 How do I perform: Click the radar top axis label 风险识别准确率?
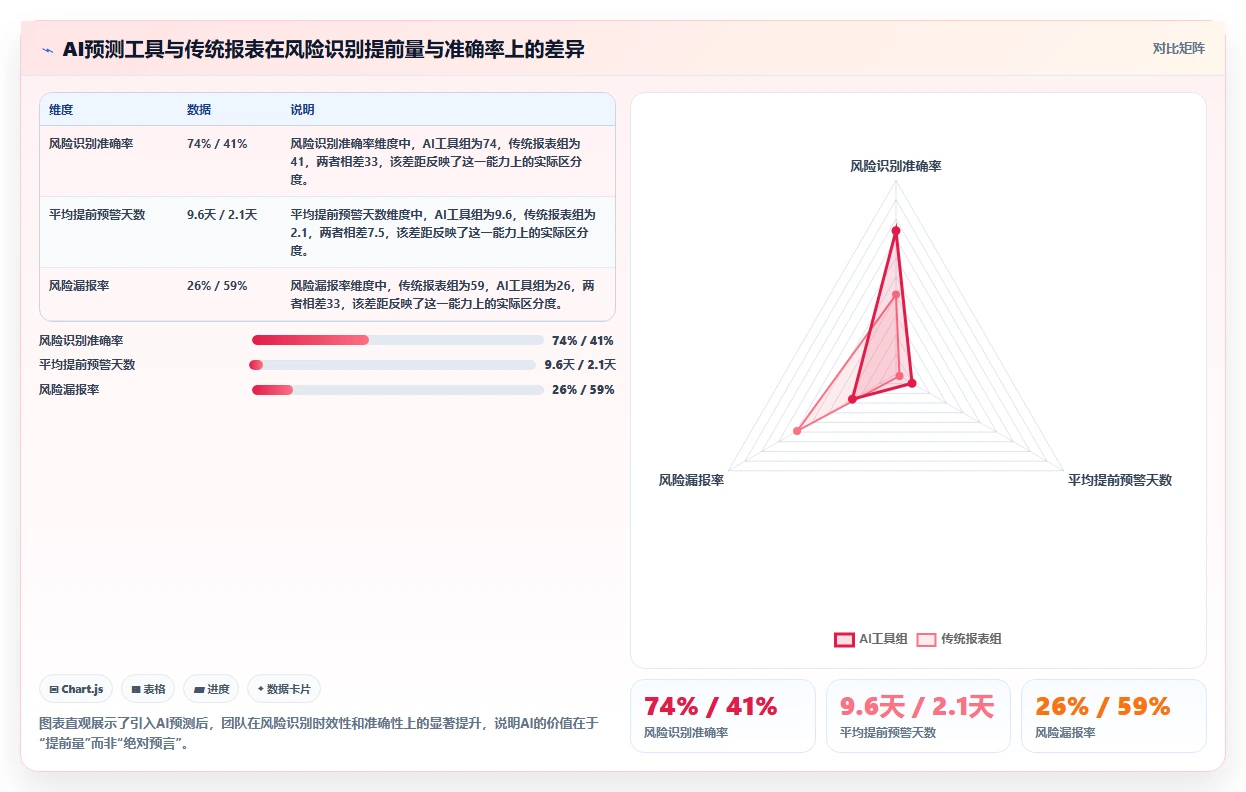(896, 167)
